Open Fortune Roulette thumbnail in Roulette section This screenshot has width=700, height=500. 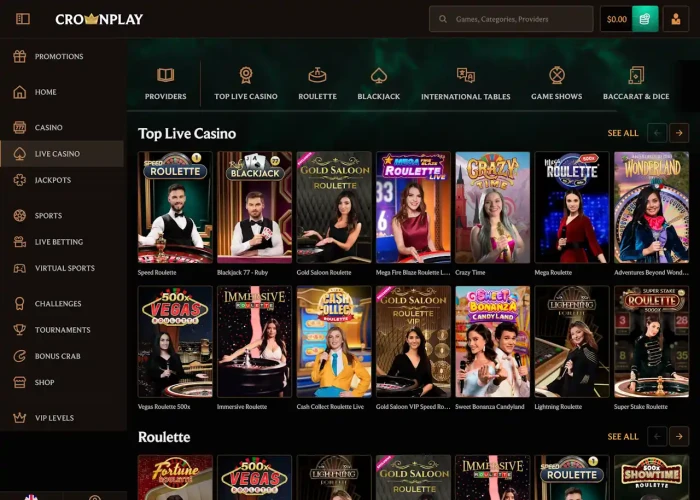coord(175,477)
